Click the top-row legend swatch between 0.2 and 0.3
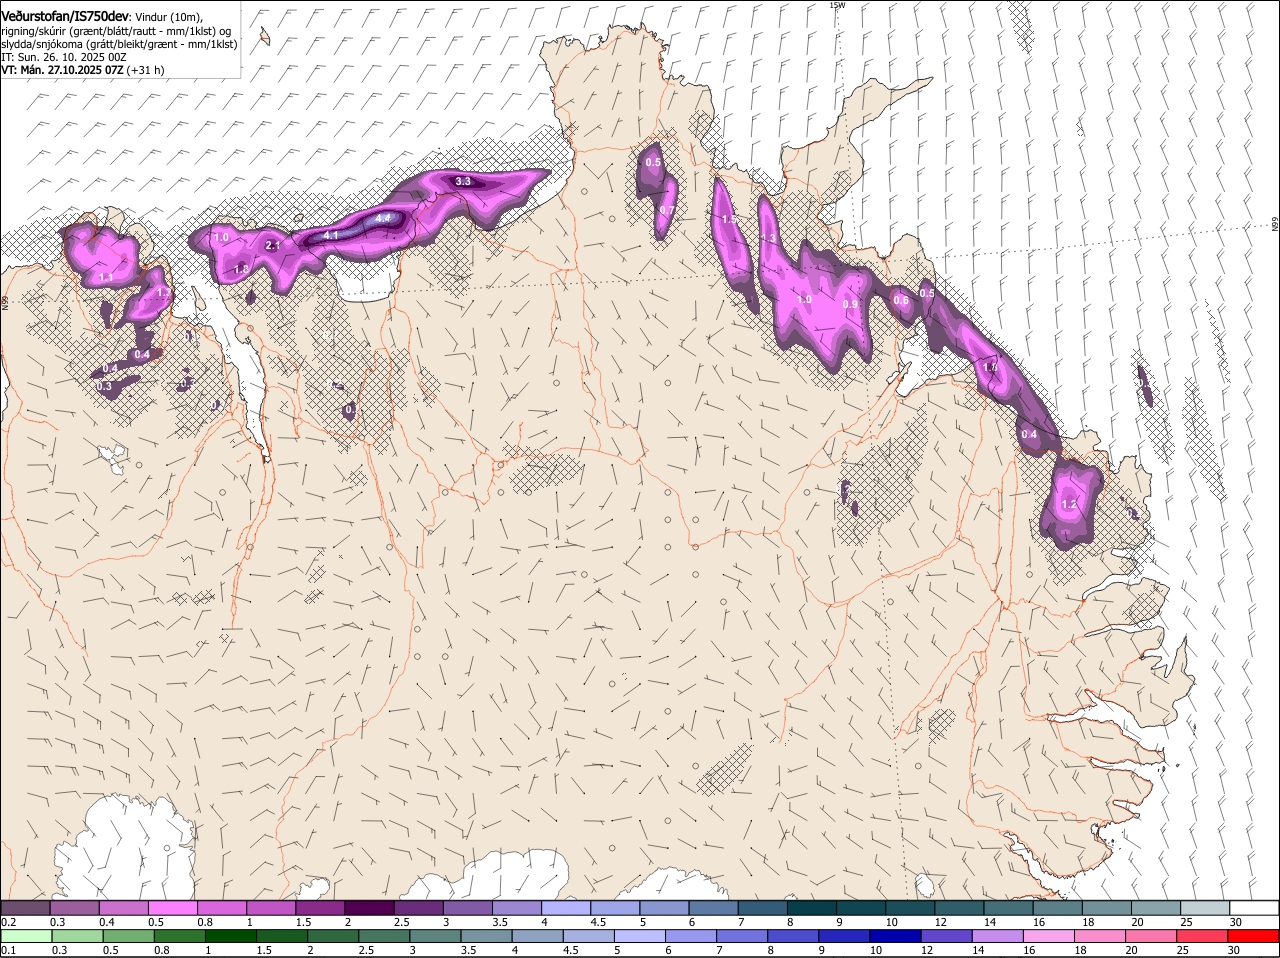This screenshot has width=1280, height=958. click(x=25, y=907)
